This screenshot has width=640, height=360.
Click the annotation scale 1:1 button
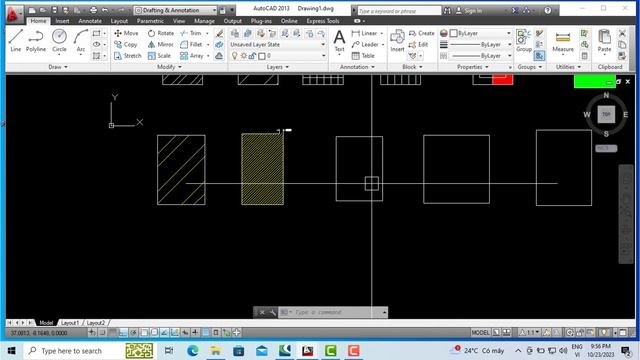(x=530, y=333)
